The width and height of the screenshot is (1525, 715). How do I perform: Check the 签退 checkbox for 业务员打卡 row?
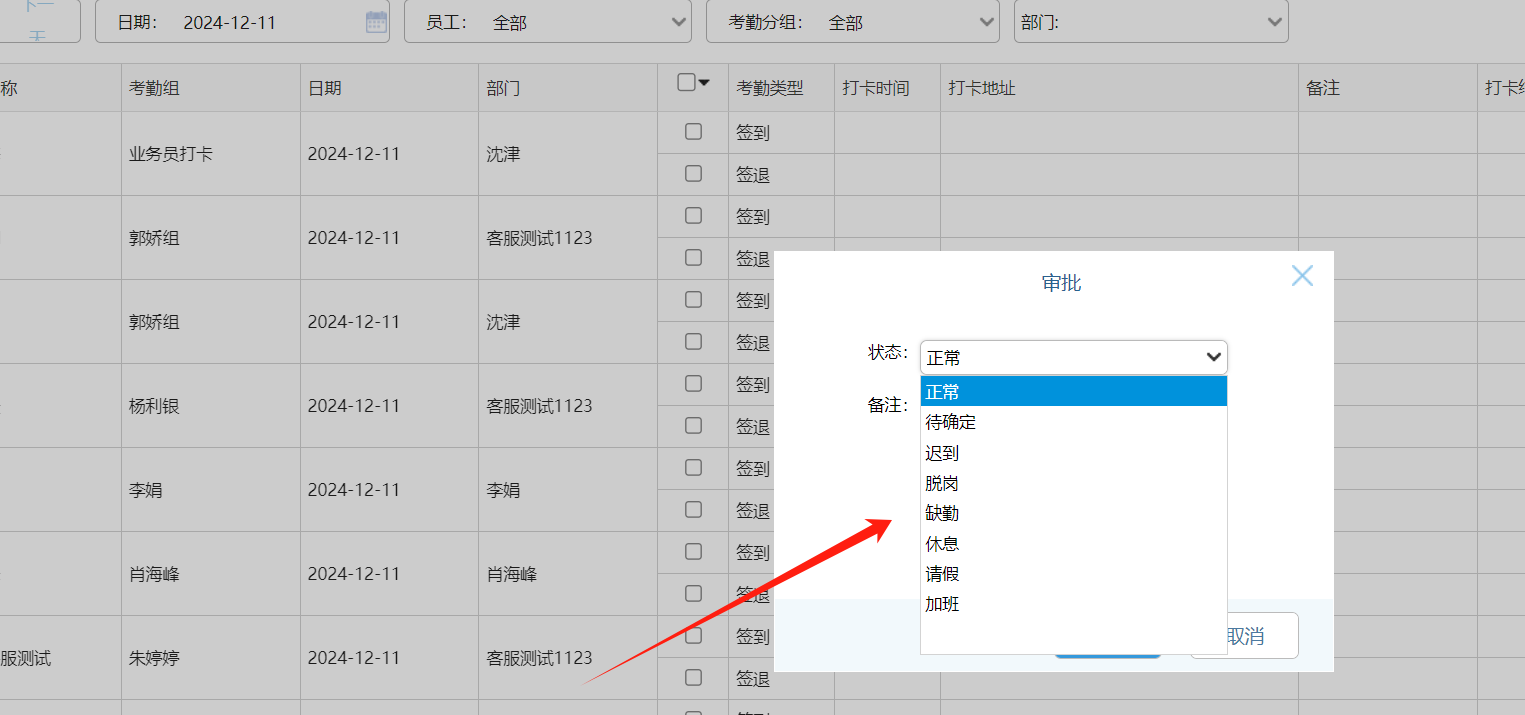pyautogui.click(x=693, y=173)
